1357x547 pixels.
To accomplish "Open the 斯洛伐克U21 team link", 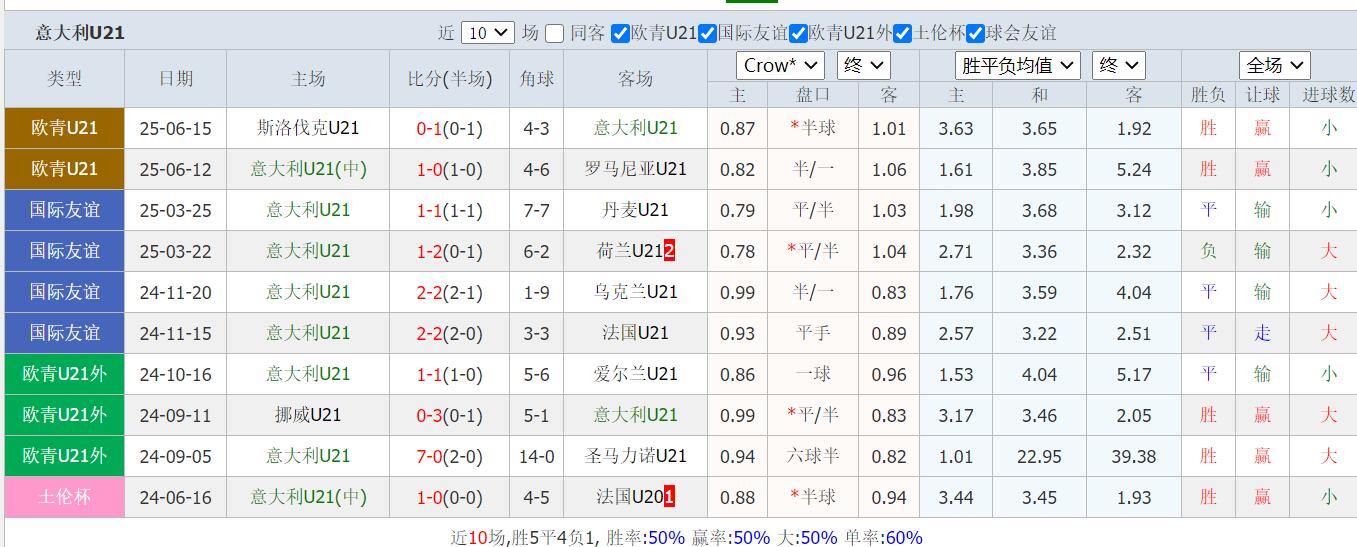I will coord(307,128).
